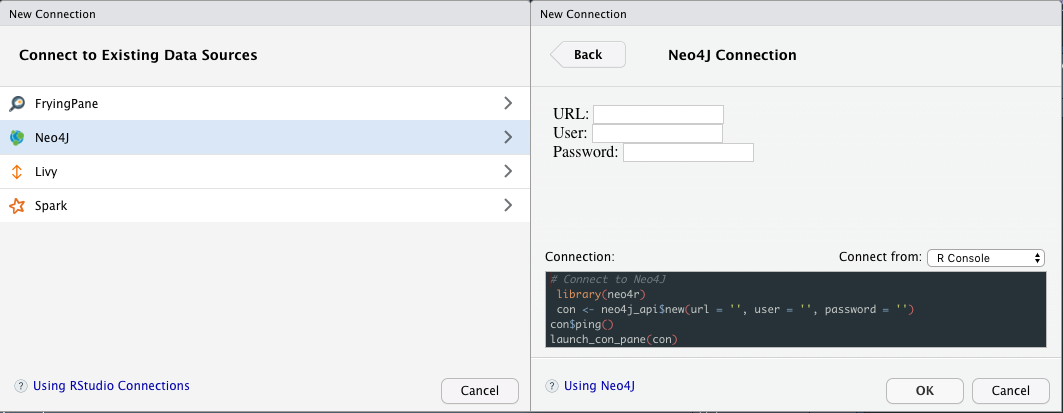Viewport: 1063px width, 413px height.
Task: Open the Using Neo4J help link
Action: coord(600,386)
